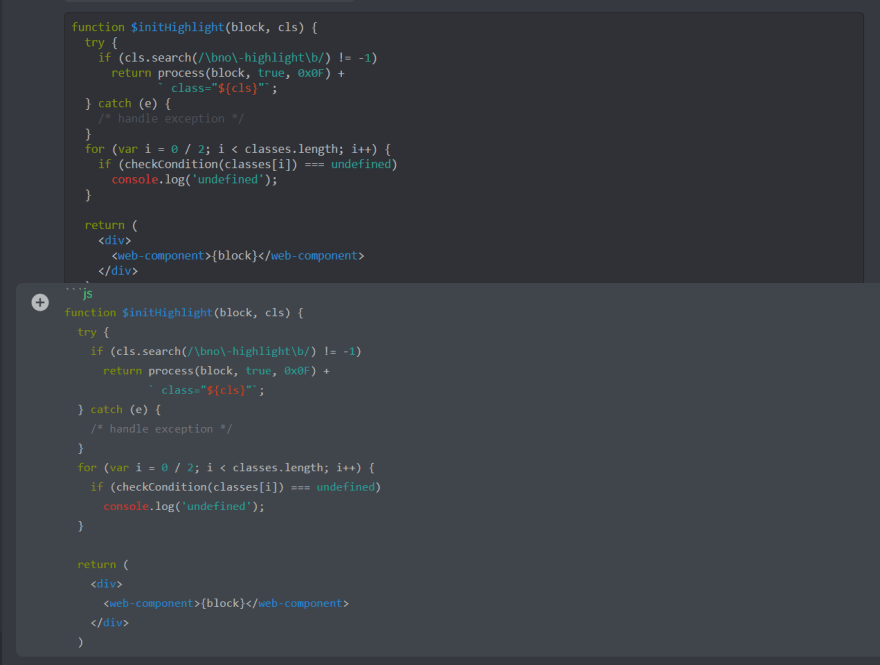
Task: Click the closing </div> line in message input
Action: pyautogui.click(x=109, y=622)
